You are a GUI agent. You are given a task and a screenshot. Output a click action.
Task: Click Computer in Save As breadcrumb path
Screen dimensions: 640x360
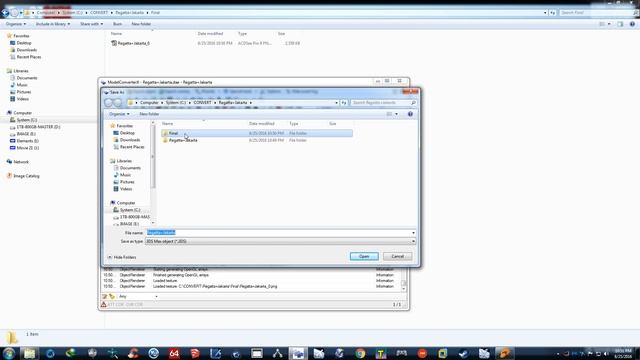149,103
